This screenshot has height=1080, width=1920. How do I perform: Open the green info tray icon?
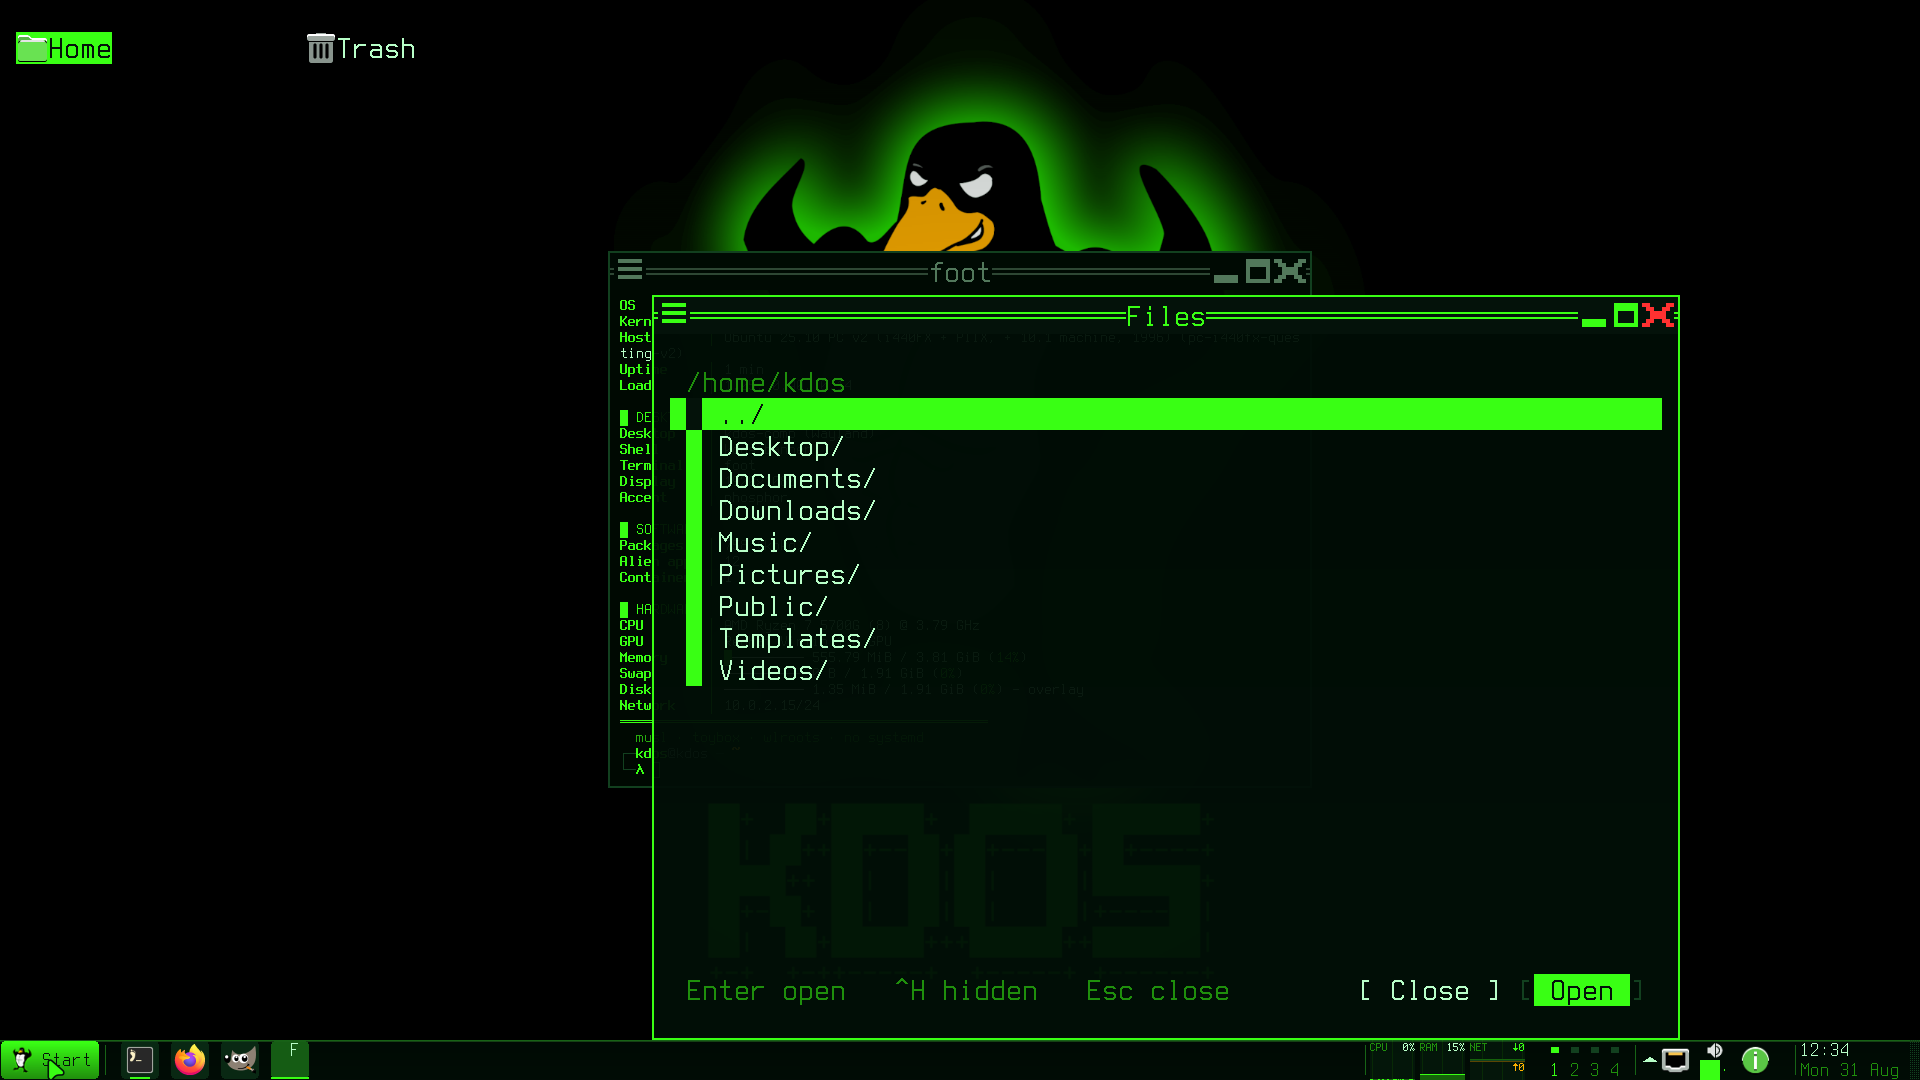pyautogui.click(x=1755, y=1060)
